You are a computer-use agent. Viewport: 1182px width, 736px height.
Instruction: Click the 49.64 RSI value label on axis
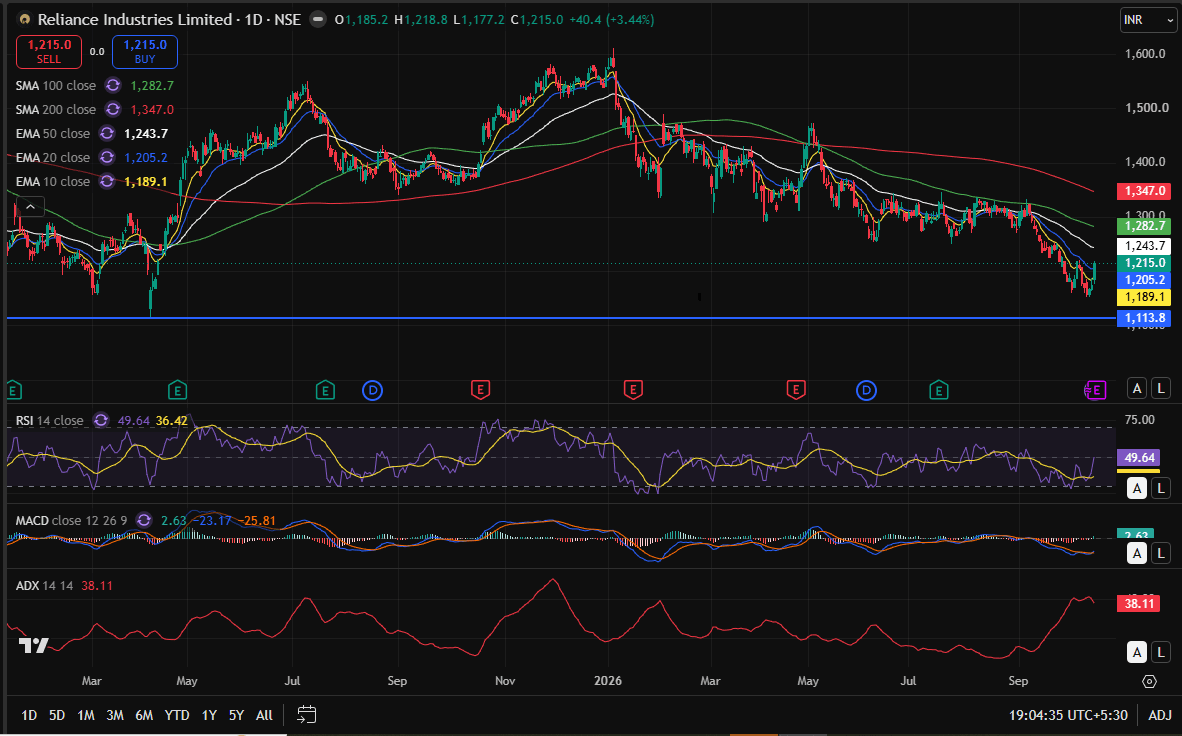[x=1139, y=457]
